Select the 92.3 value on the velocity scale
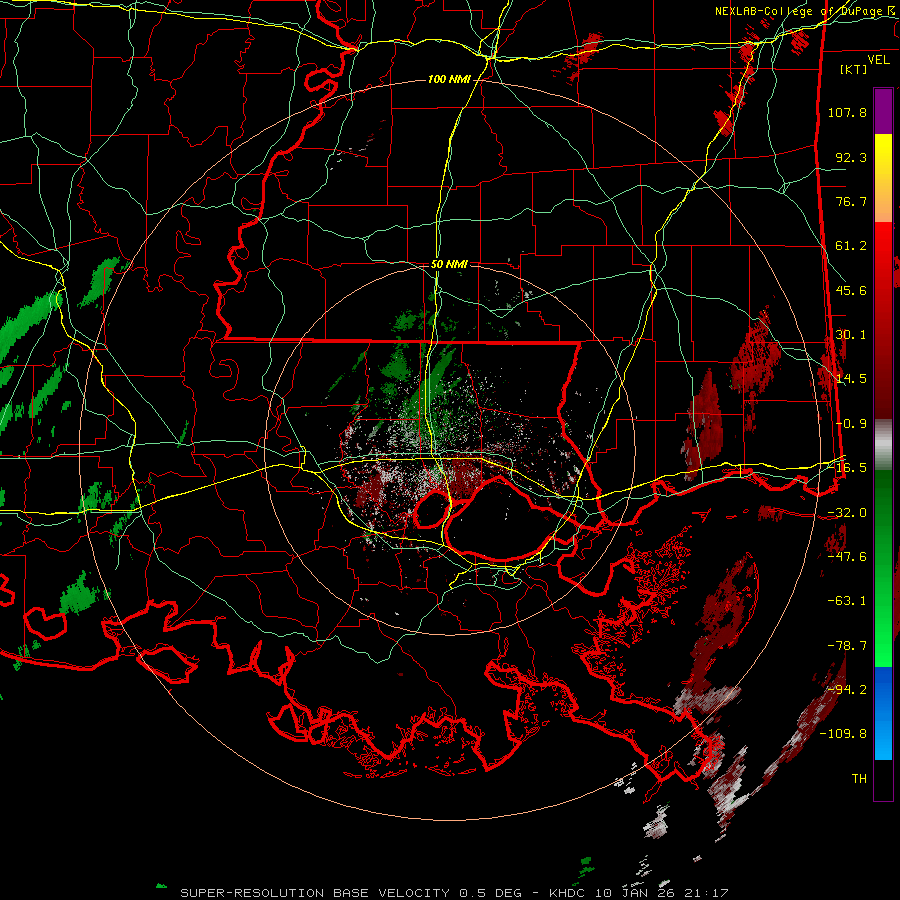This screenshot has width=900, height=900. tap(851, 157)
